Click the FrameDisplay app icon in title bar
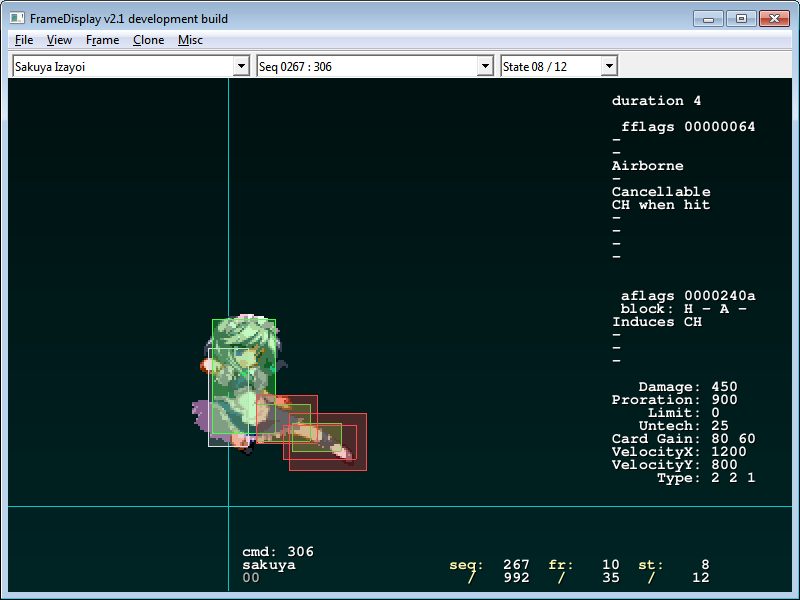 [17, 19]
